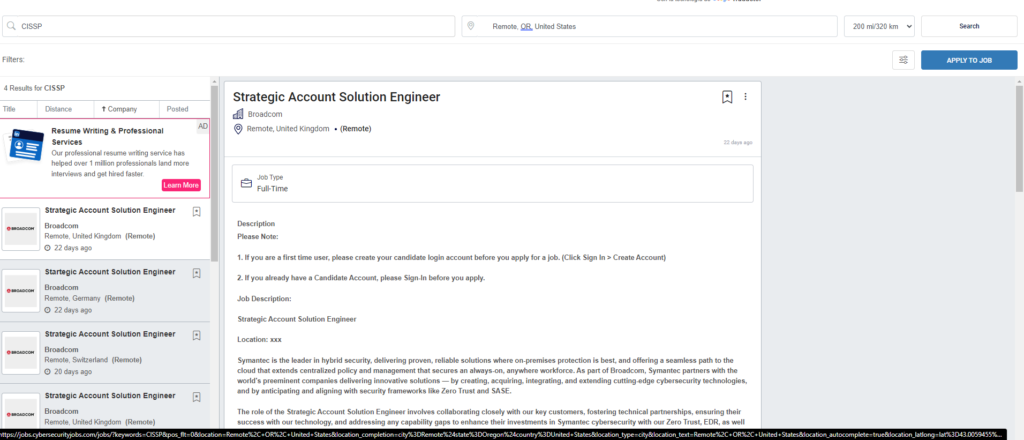Bookmark the Startegic Account Germany listing
This screenshot has height=440, width=1024.
[x=197, y=274]
